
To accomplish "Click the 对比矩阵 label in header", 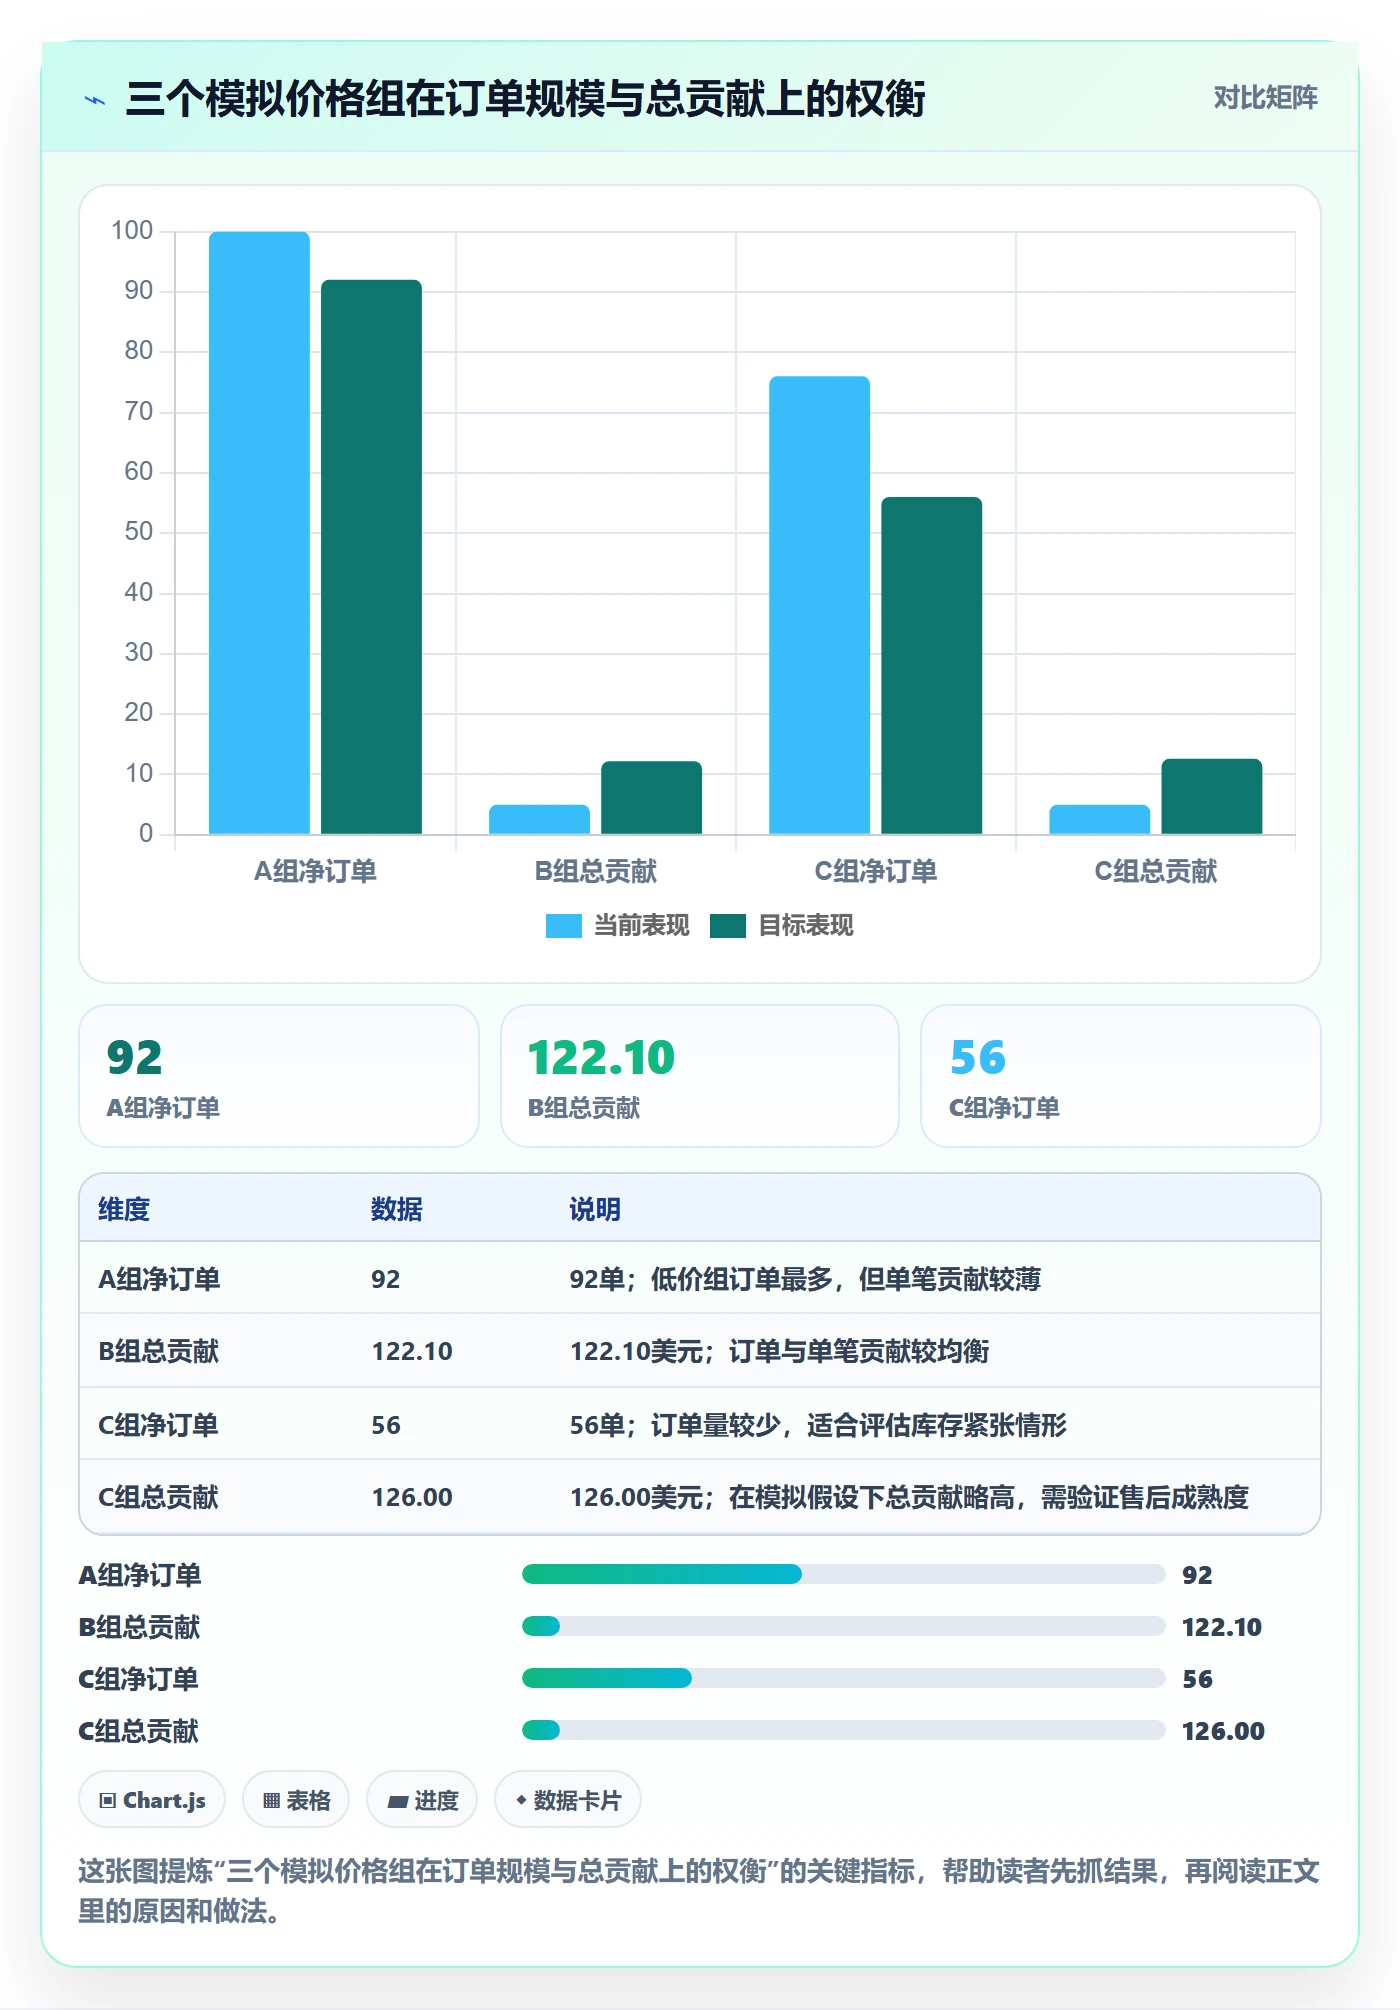I will (1265, 98).
